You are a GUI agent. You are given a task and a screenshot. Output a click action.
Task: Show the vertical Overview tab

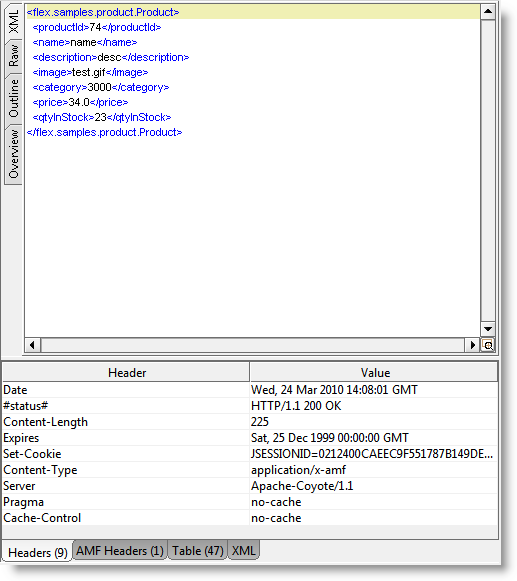pos(14,154)
